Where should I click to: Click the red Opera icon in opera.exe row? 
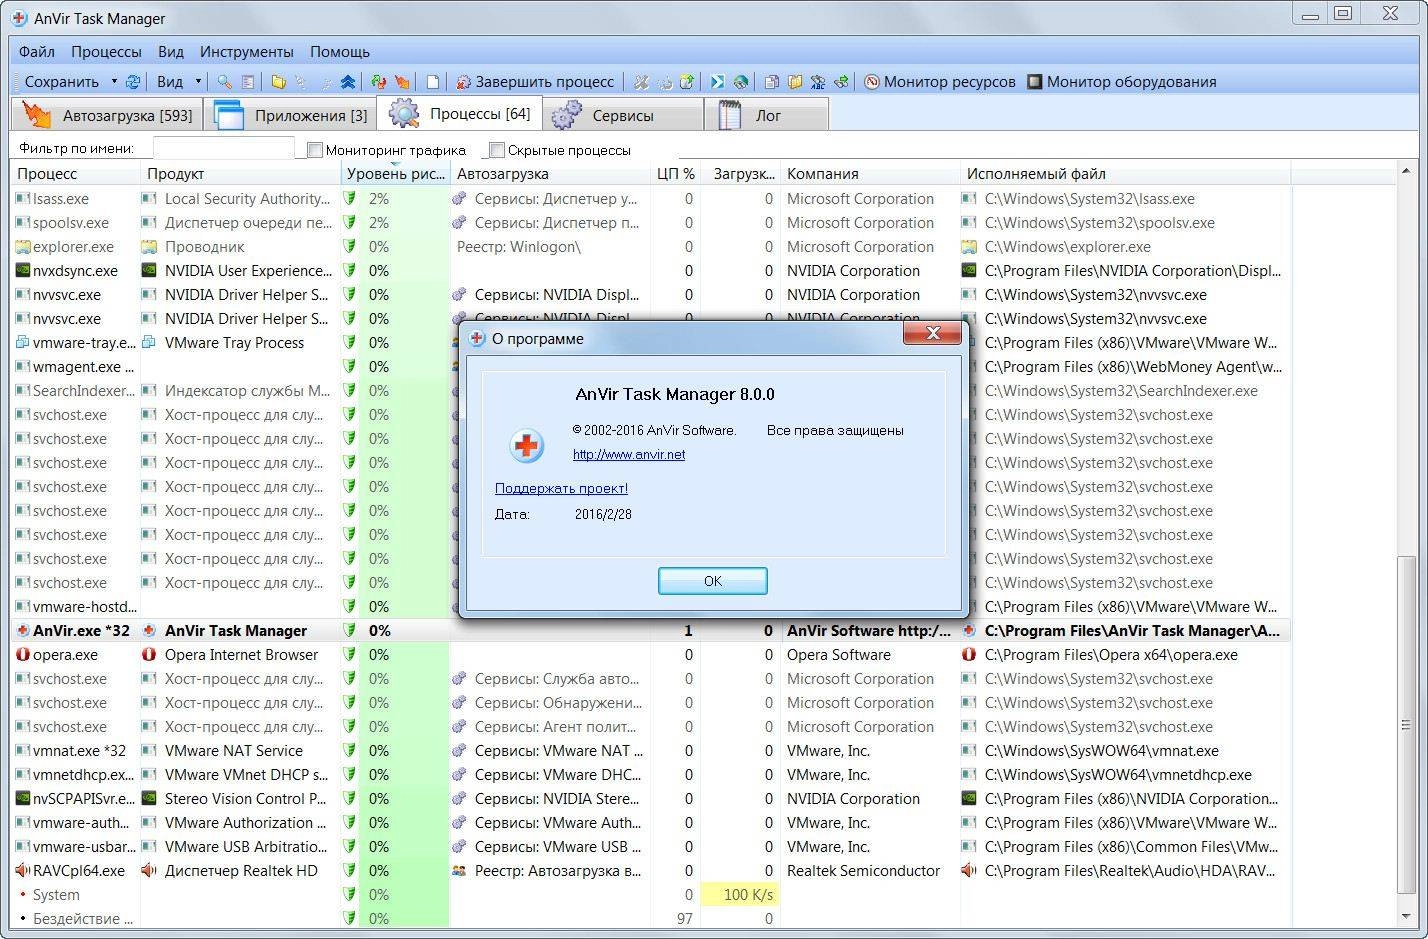tap(22, 655)
